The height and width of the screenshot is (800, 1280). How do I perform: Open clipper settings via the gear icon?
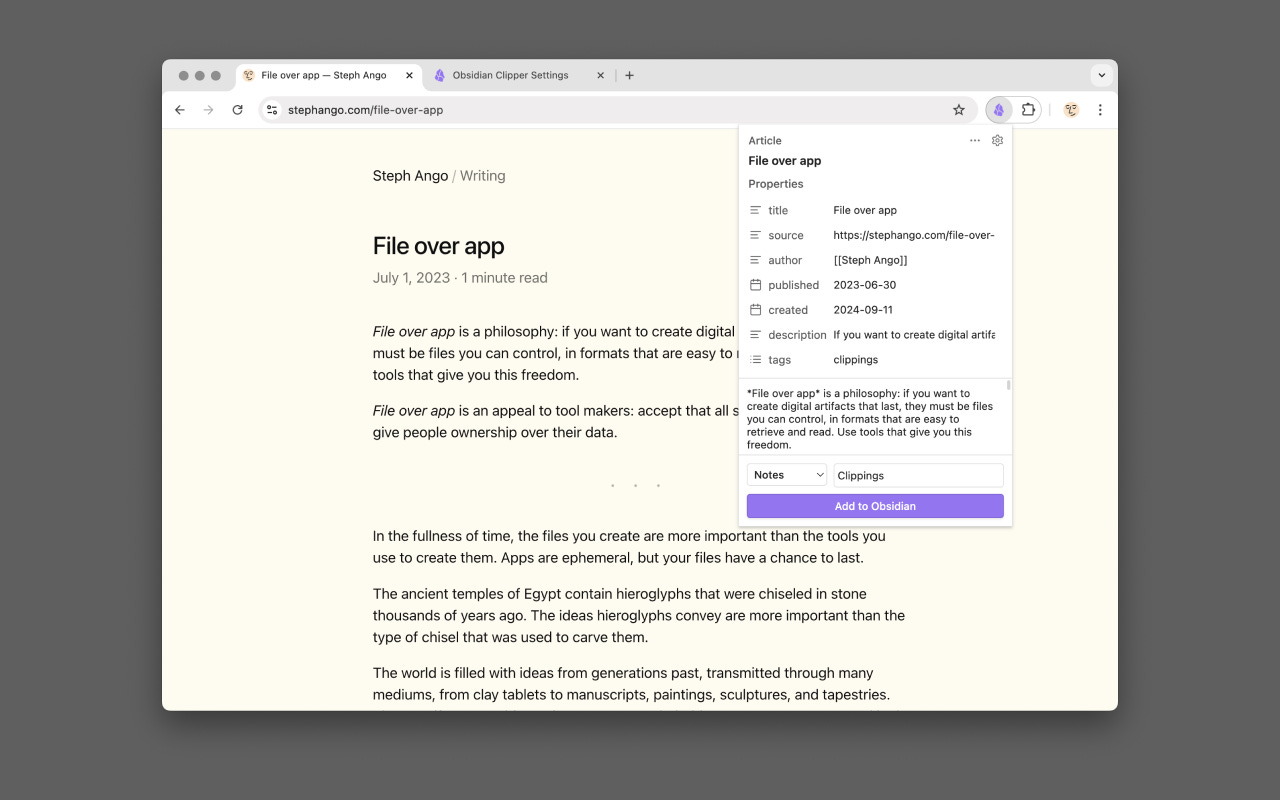pos(997,140)
